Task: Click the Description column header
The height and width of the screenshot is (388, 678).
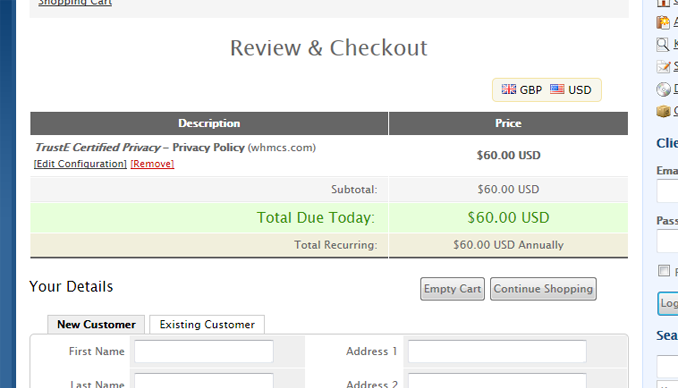Action: coord(209,123)
